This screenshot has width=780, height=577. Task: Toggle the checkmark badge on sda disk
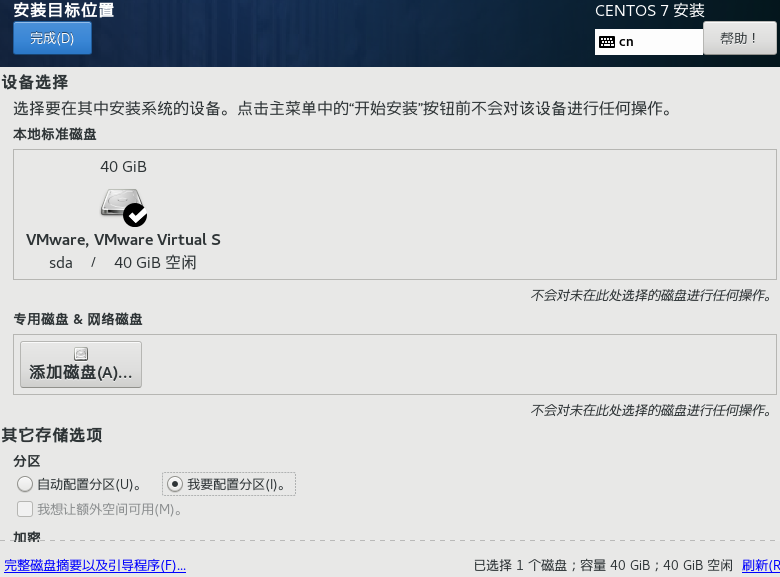pyautogui.click(x=135, y=215)
